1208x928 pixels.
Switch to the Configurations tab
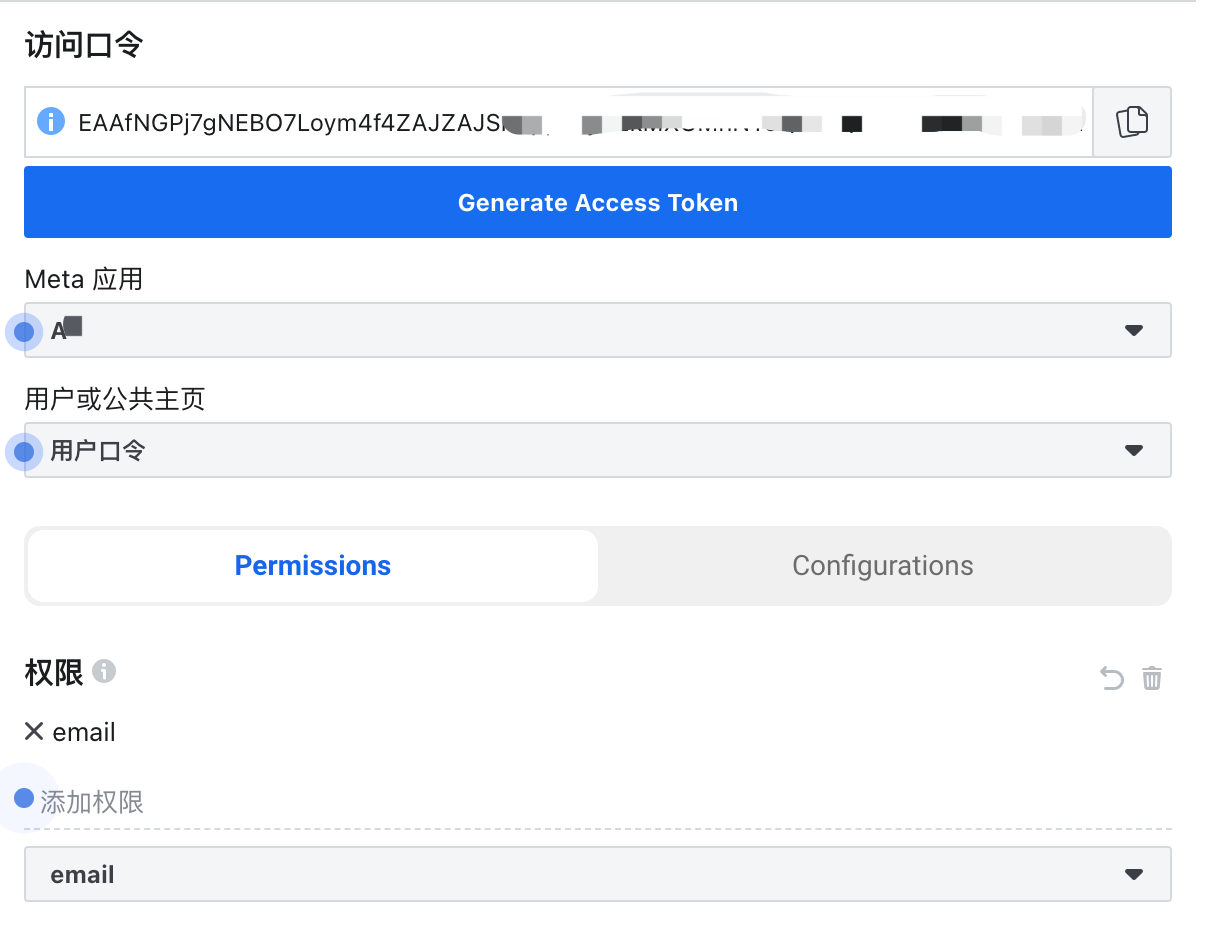click(883, 565)
